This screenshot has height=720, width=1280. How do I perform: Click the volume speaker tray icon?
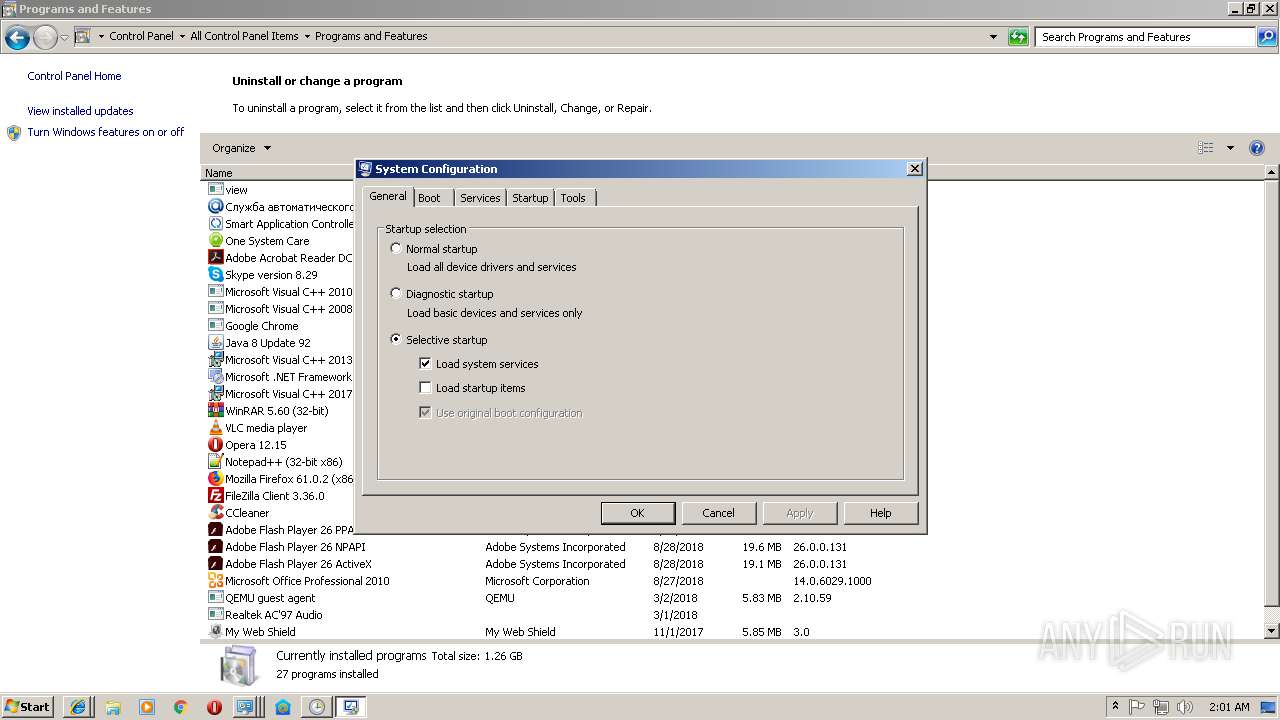1185,707
